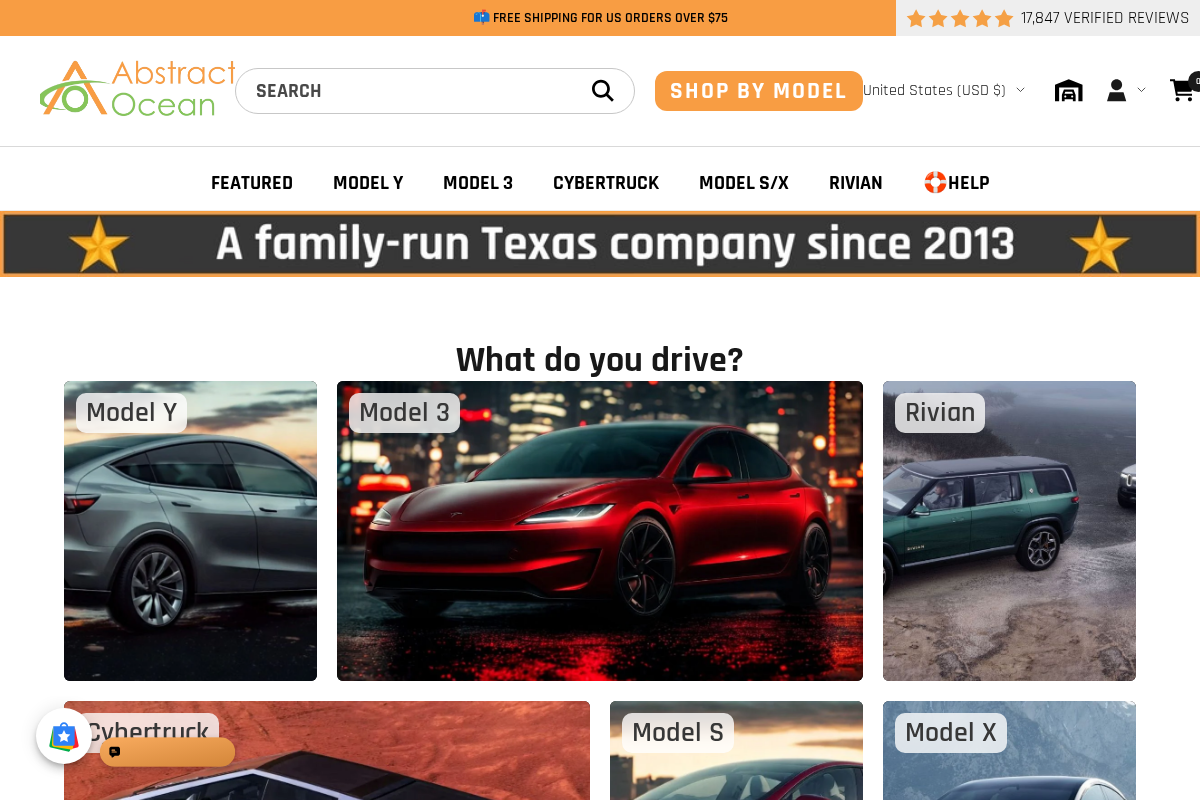Open the Featured menu item

tap(252, 183)
